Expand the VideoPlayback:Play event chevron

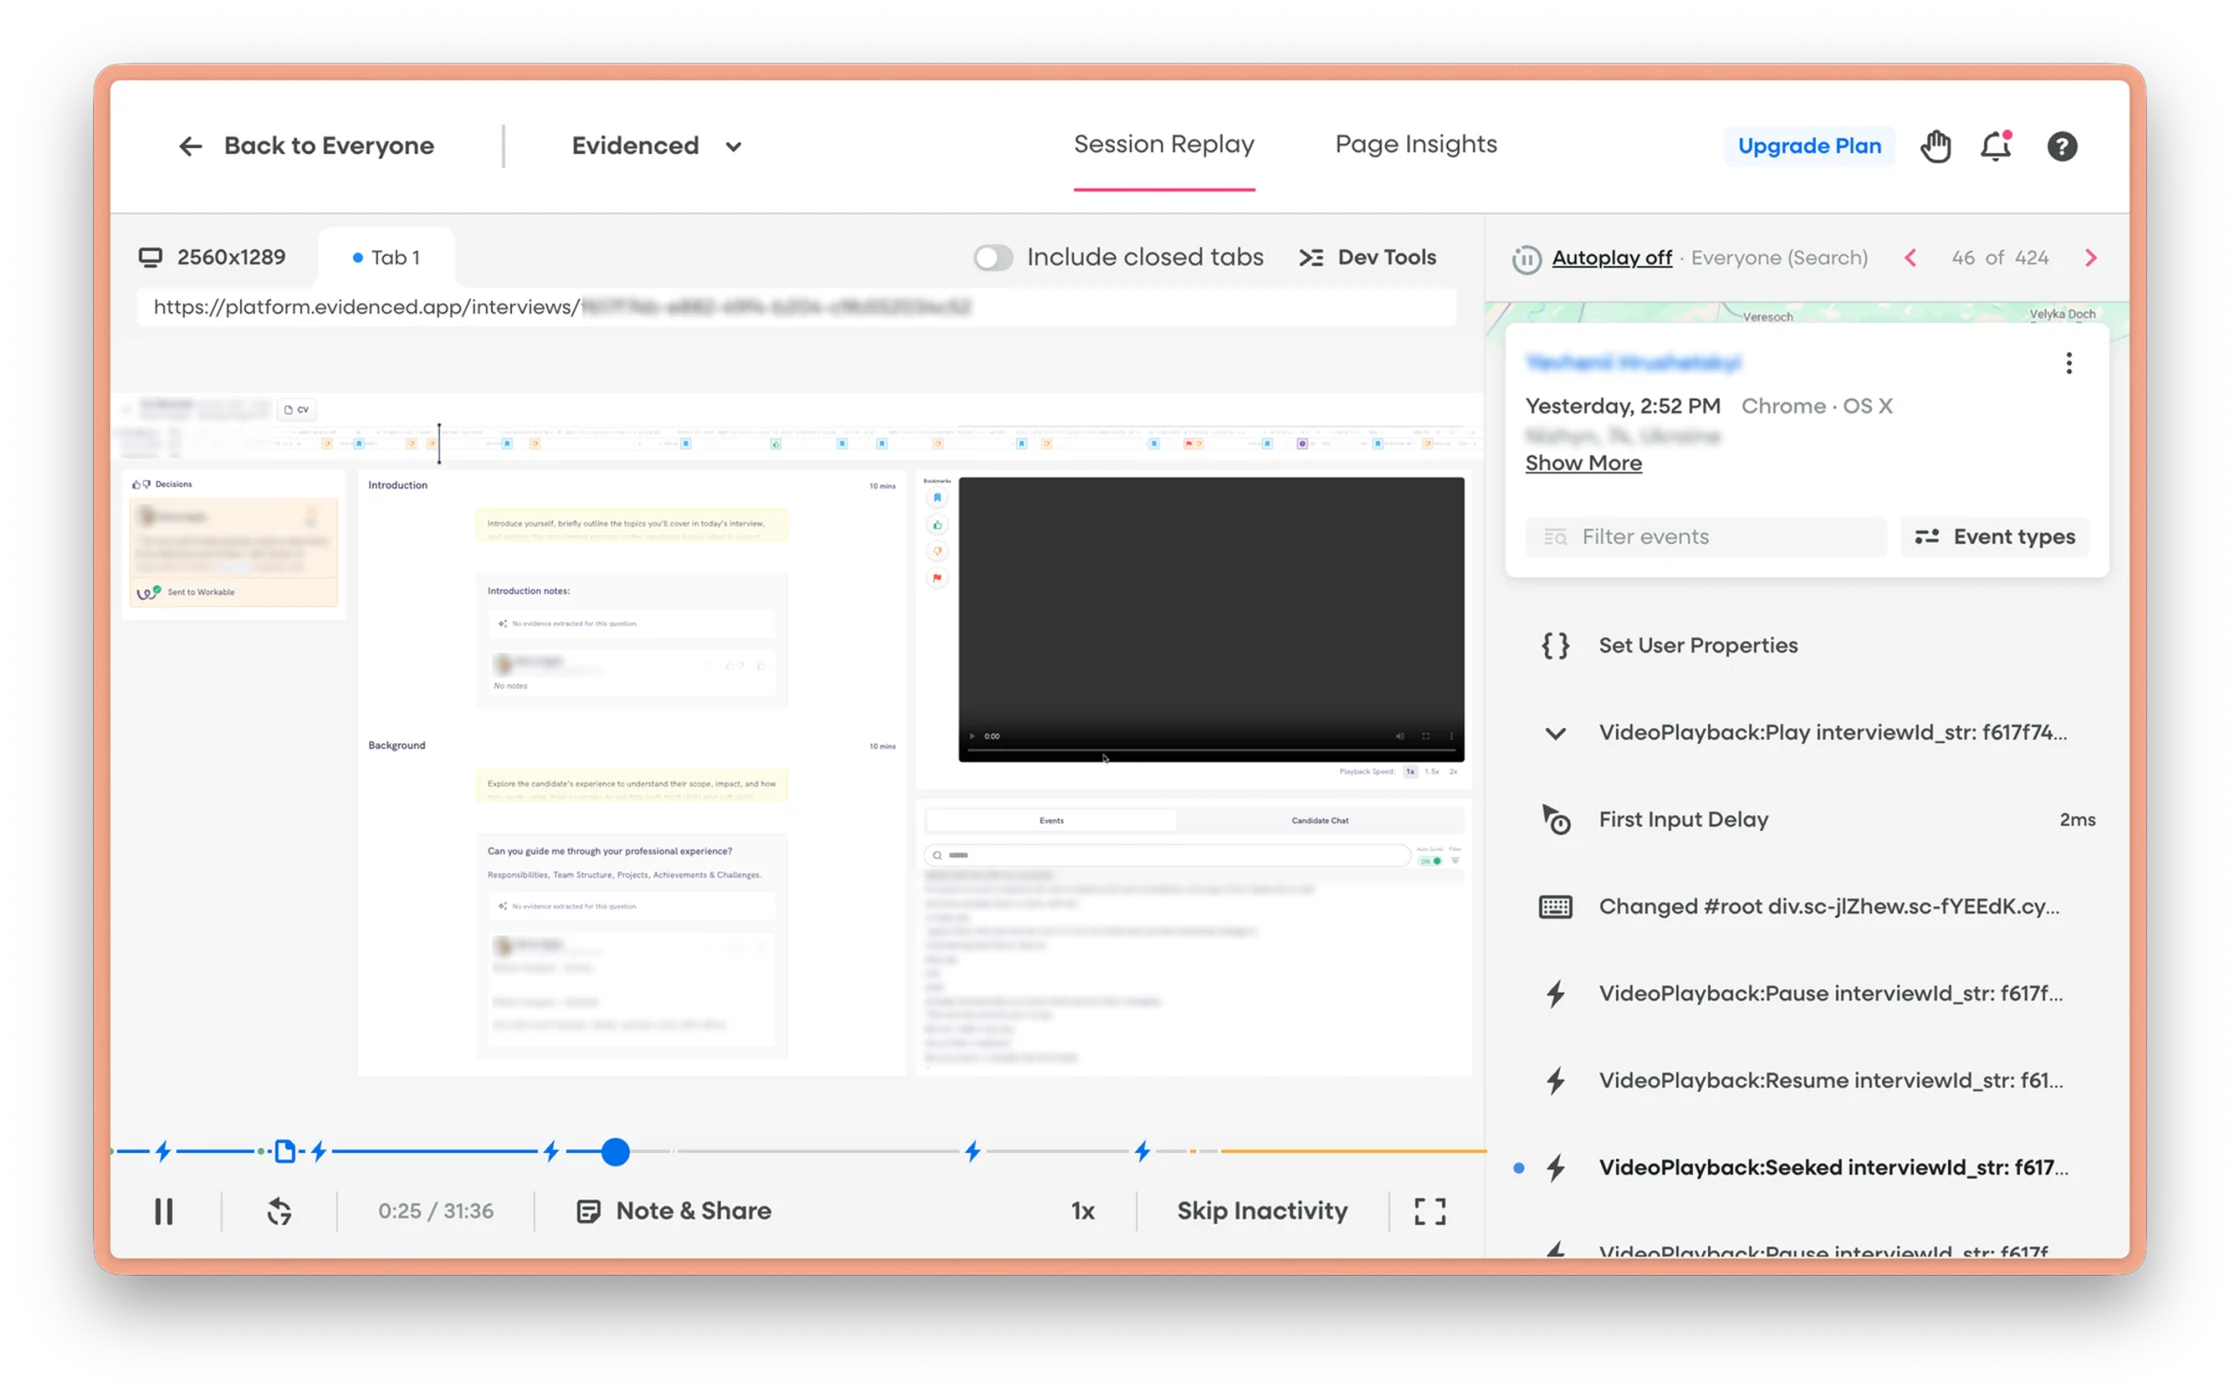coord(1555,733)
